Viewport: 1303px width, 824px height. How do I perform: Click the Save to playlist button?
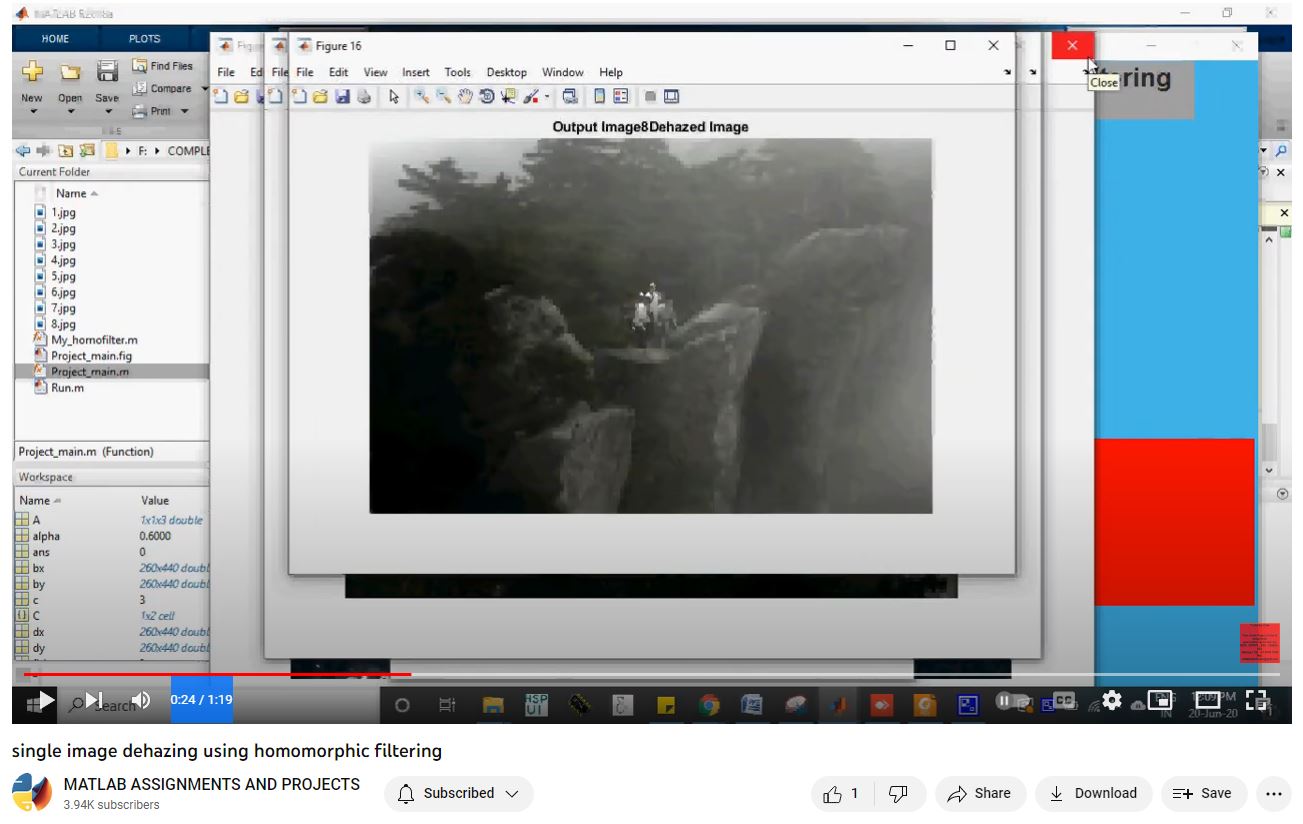(x=1204, y=793)
